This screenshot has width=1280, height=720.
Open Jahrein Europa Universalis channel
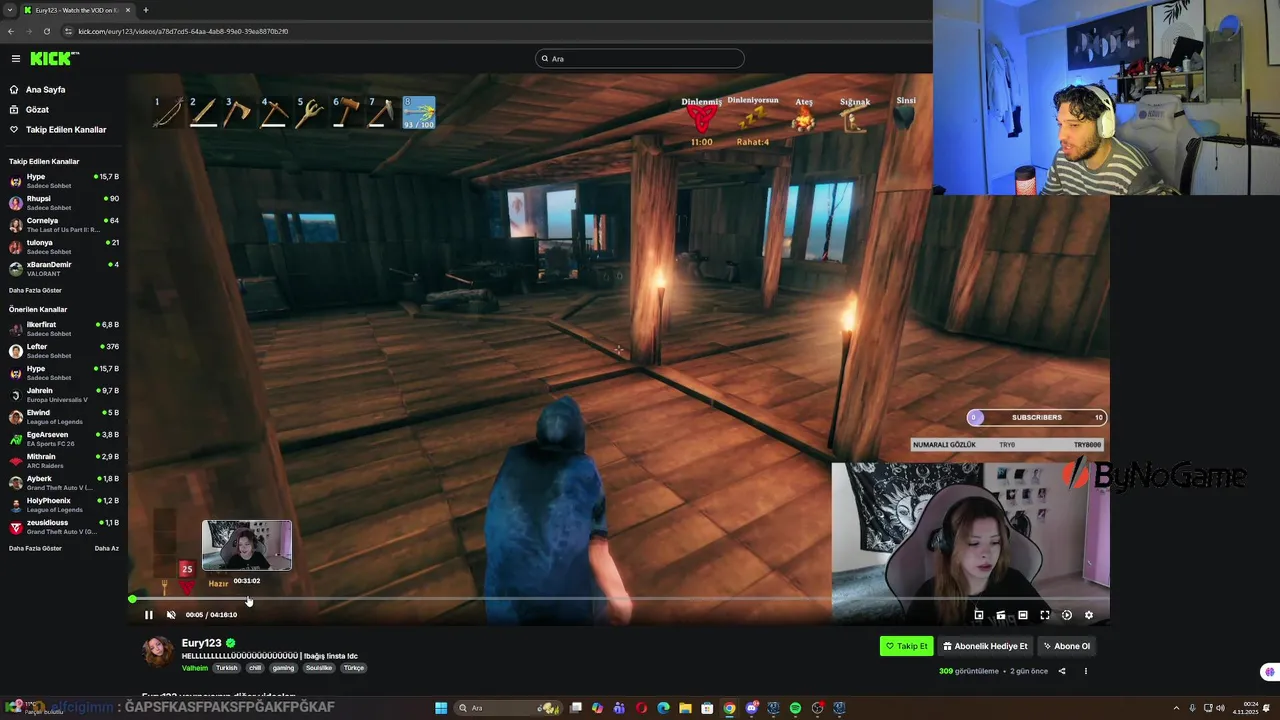[64, 395]
